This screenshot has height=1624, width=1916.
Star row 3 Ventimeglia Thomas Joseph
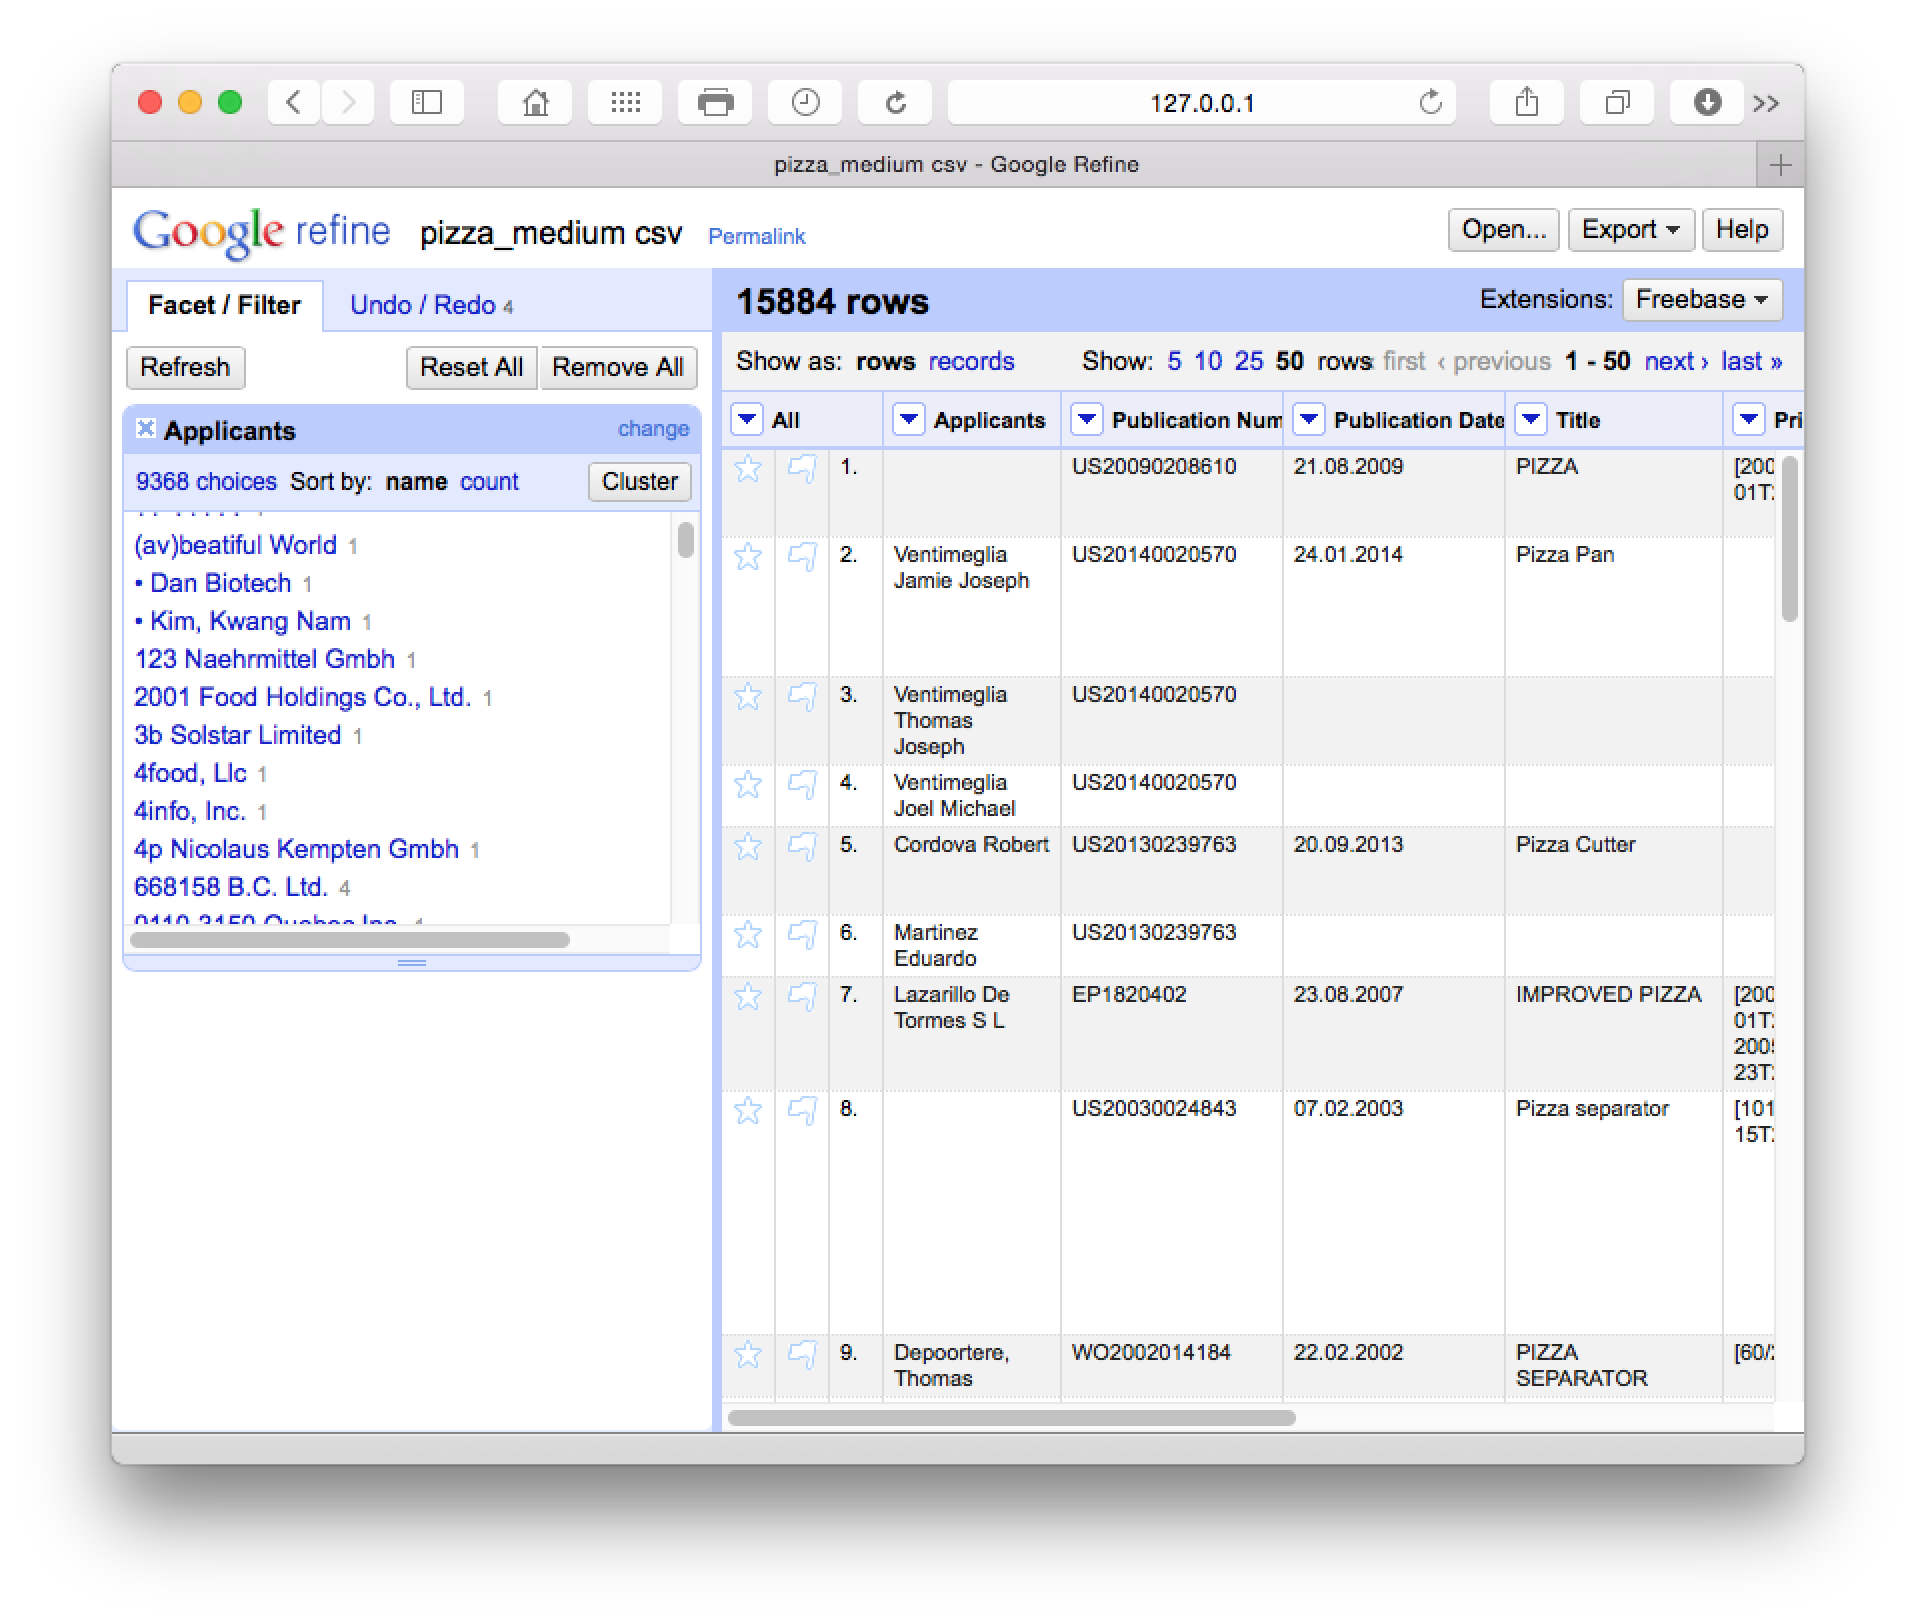(x=748, y=696)
